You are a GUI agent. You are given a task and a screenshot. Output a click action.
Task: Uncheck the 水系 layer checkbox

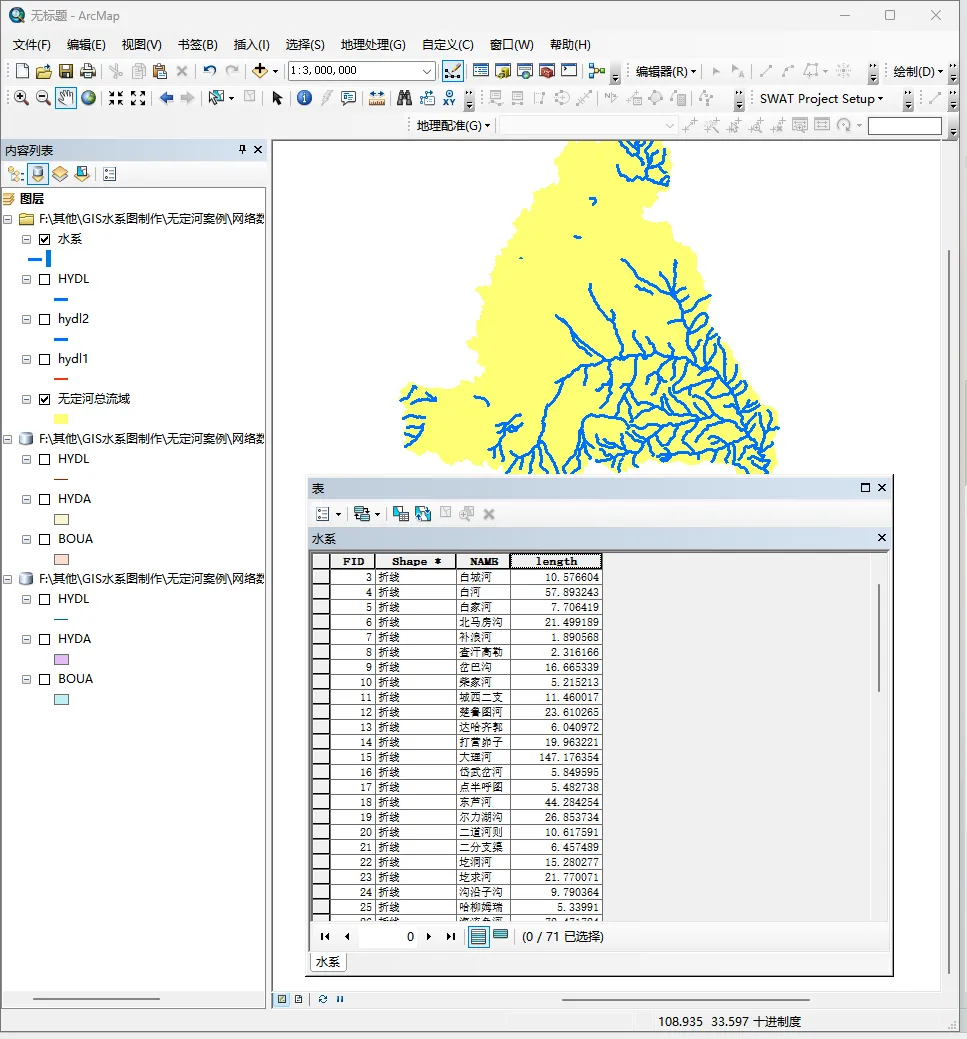[44, 239]
